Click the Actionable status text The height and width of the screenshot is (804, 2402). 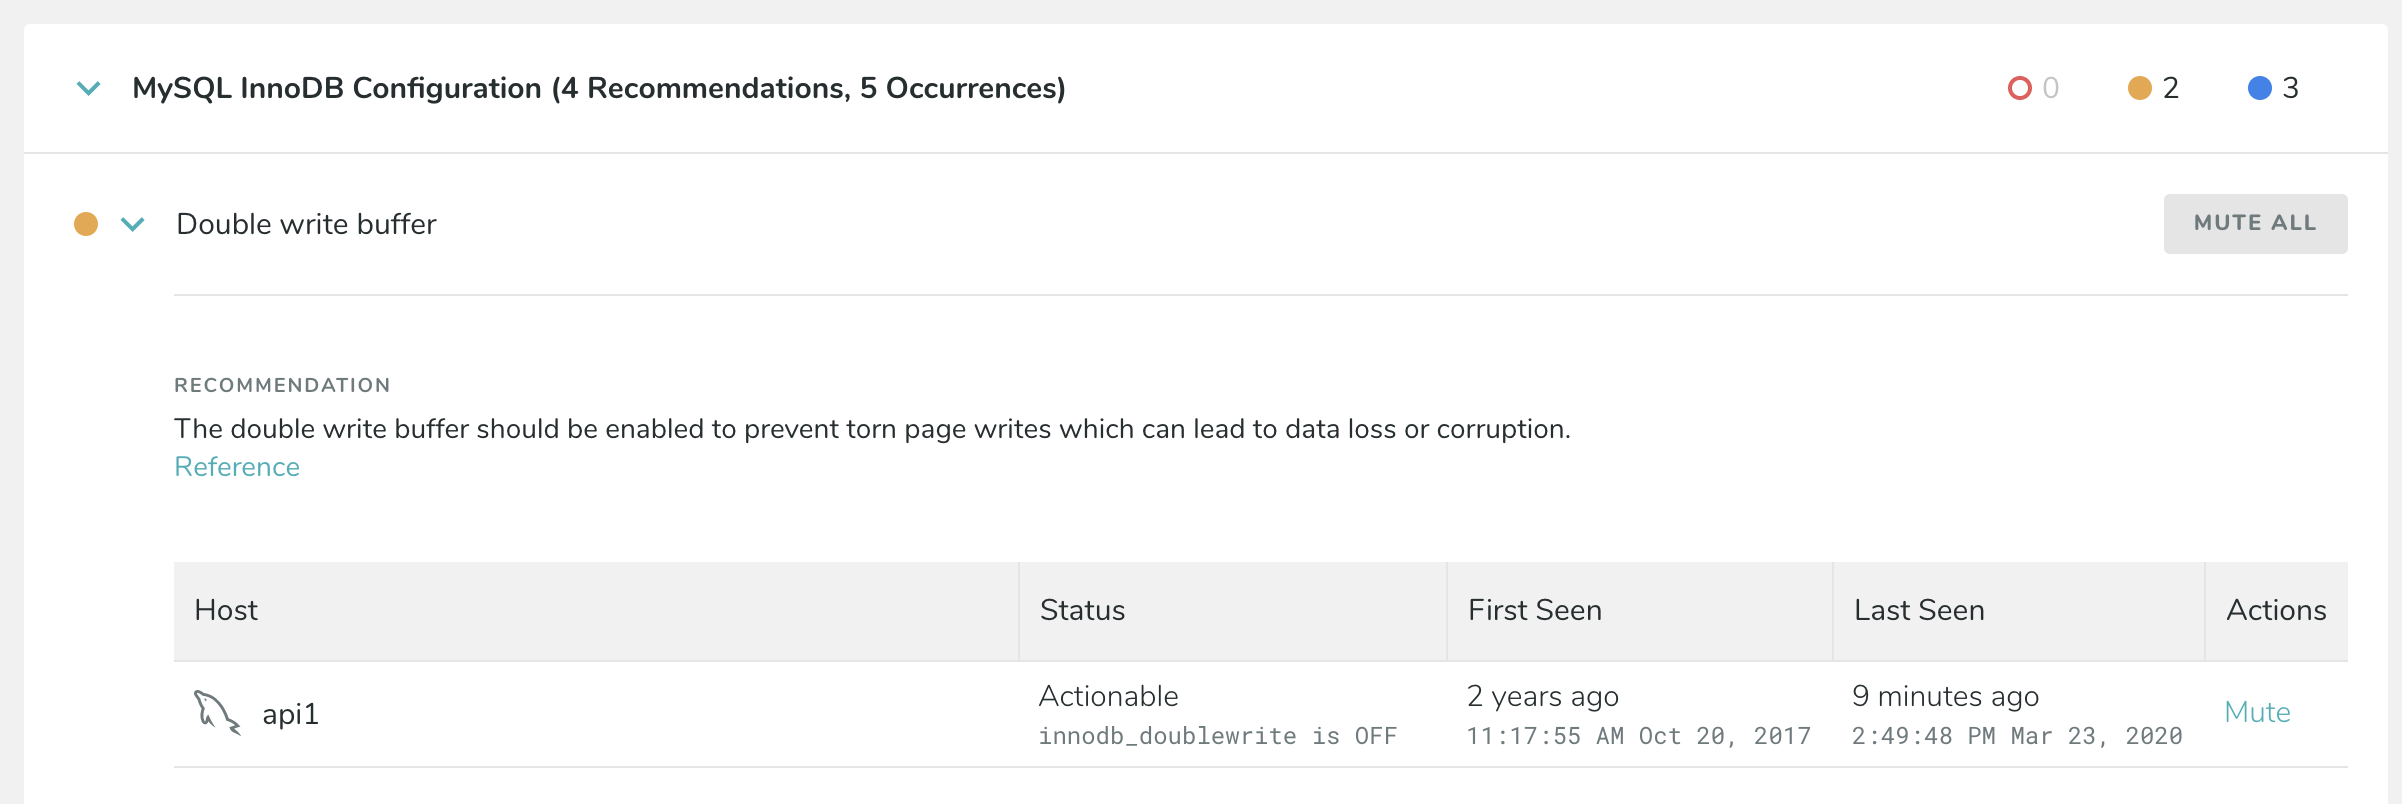click(x=1108, y=696)
